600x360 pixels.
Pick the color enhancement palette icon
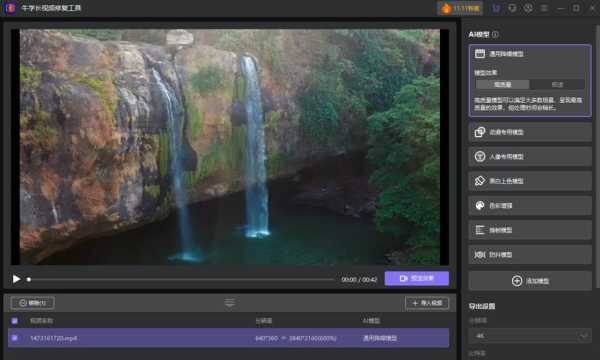[x=479, y=205]
